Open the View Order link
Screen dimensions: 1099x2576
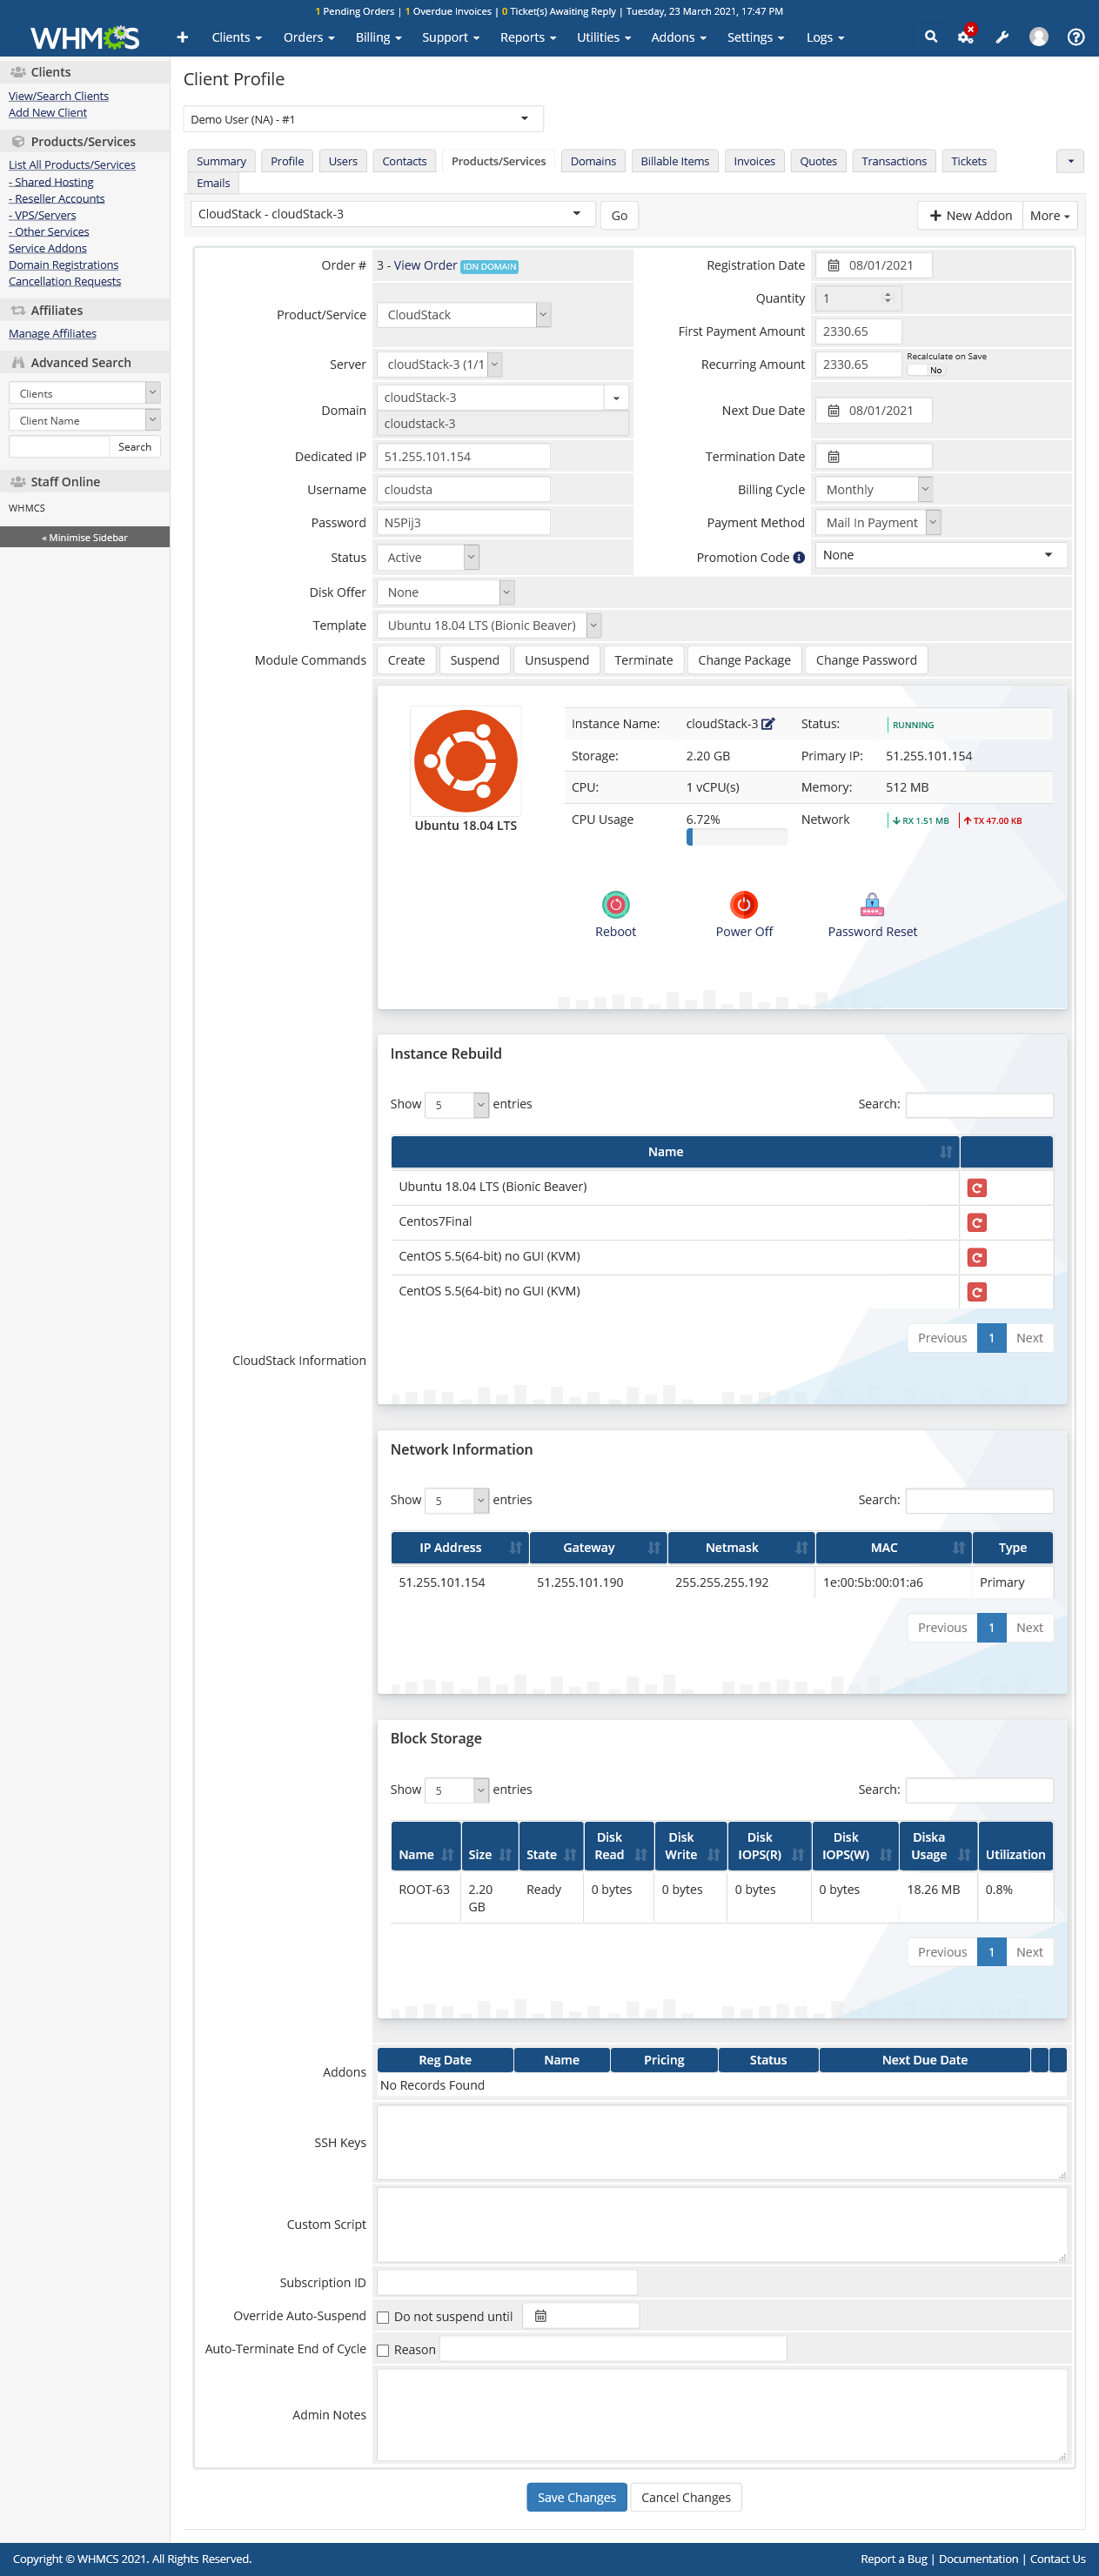point(425,265)
